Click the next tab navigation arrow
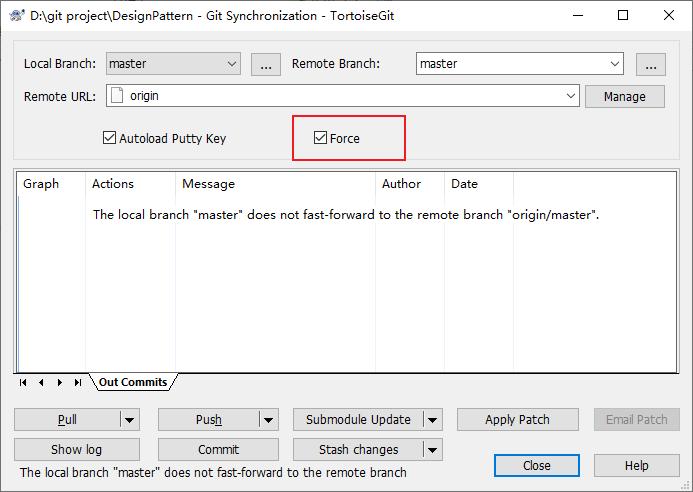The width and height of the screenshot is (693, 492). coord(60,382)
